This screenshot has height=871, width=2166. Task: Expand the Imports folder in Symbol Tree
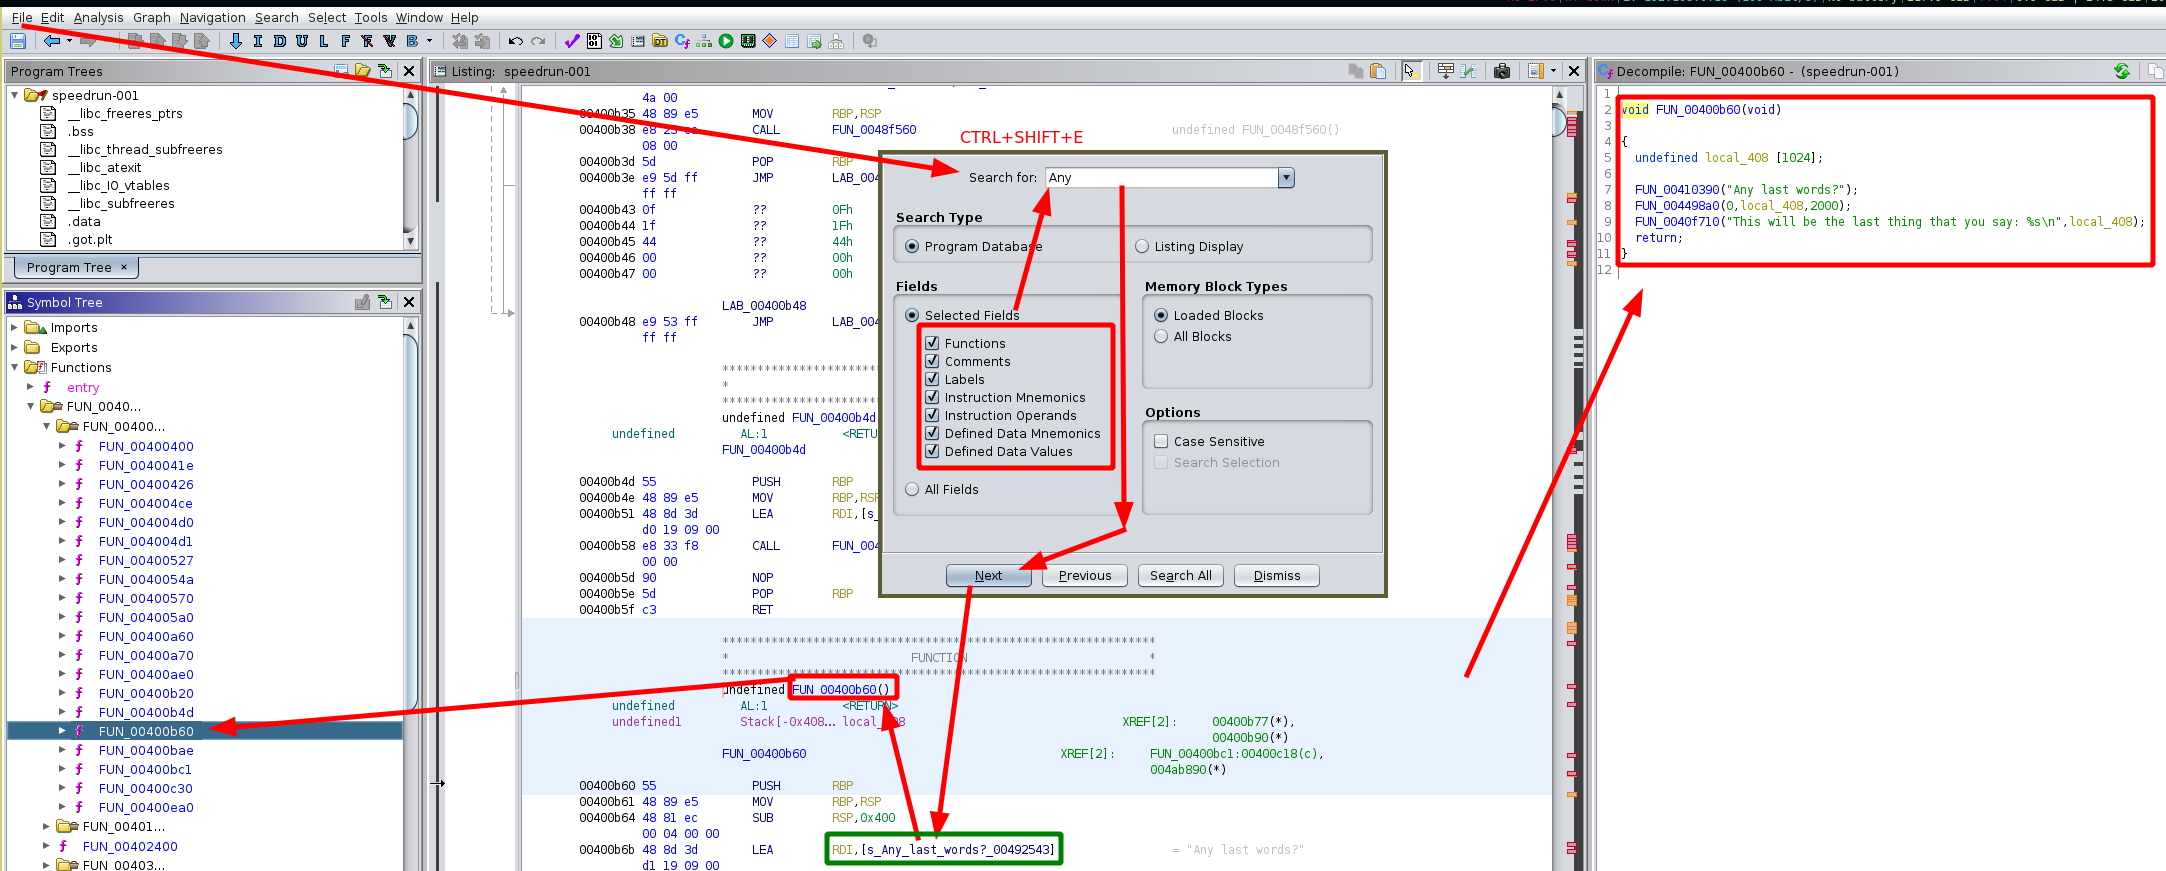click(14, 327)
